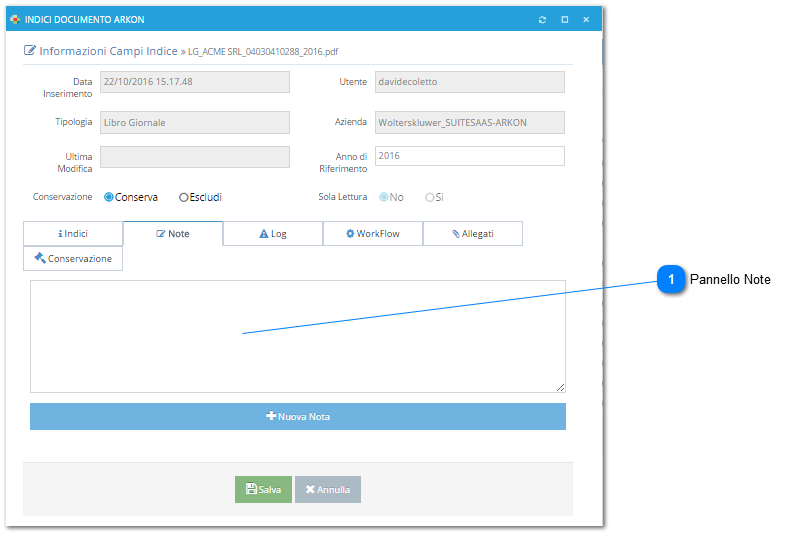The height and width of the screenshot is (535, 787).
Task: Click the file name LG_ACME SRL_04030410288_2016.pdf
Action: [x=263, y=52]
